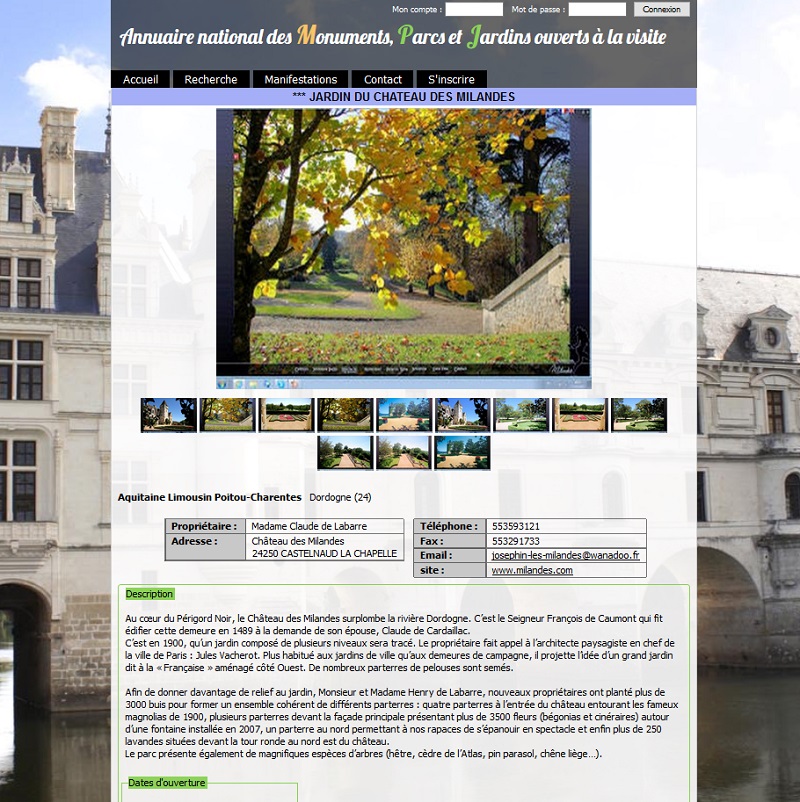Click the Téléphone label cell
This screenshot has width=800, height=802.
450,526
